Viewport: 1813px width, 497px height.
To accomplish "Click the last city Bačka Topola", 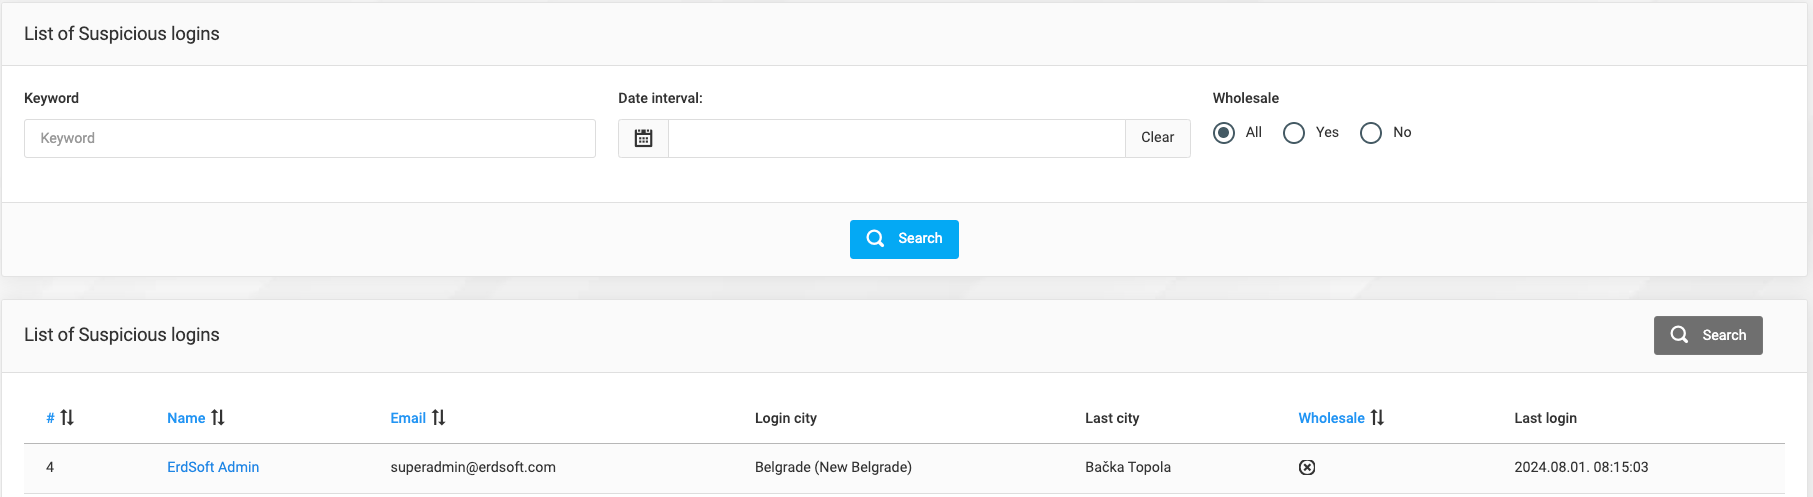I will [x=1128, y=467].
